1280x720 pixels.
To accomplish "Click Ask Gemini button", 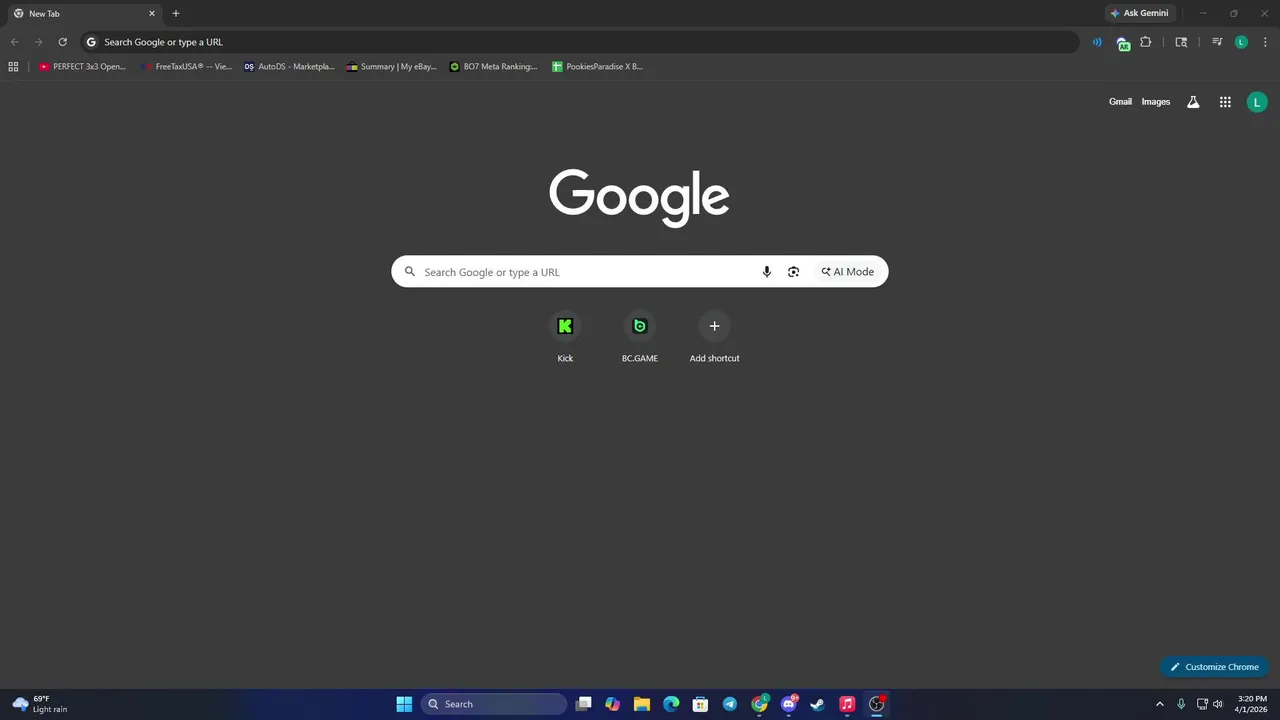I will 1139,14.
